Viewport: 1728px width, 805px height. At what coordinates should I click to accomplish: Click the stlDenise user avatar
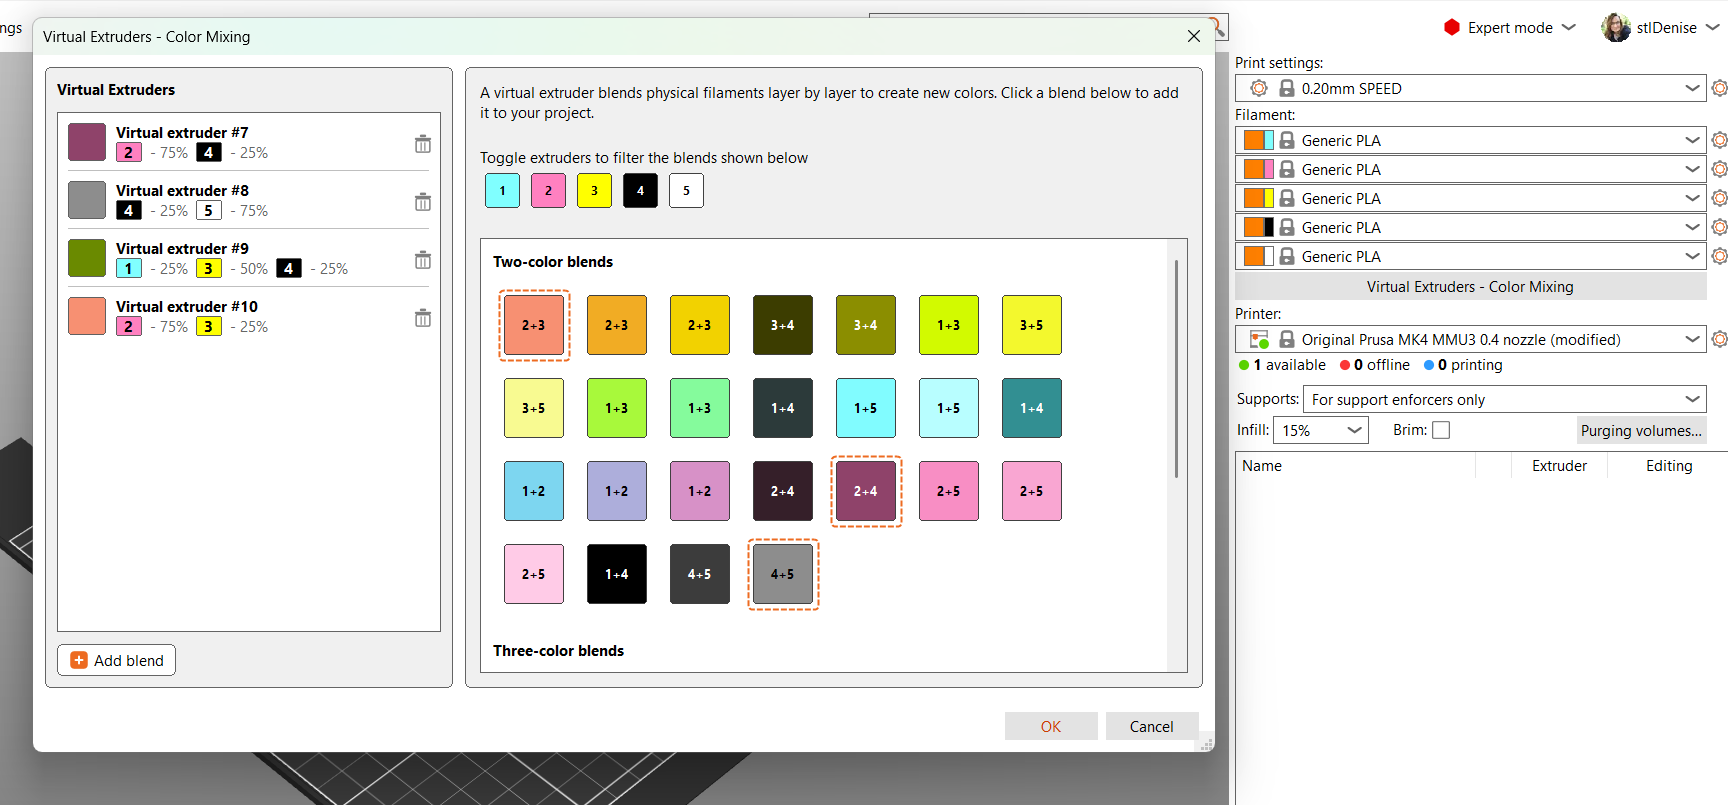(x=1616, y=27)
